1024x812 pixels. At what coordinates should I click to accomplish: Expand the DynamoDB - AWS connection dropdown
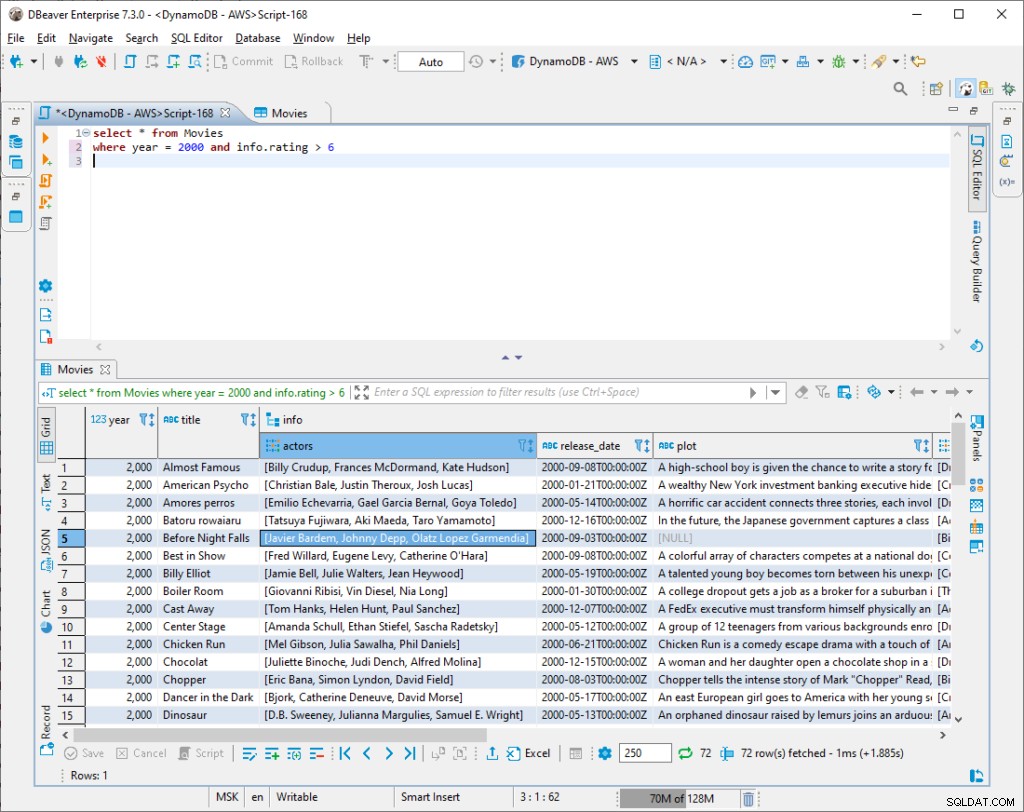click(x=634, y=61)
